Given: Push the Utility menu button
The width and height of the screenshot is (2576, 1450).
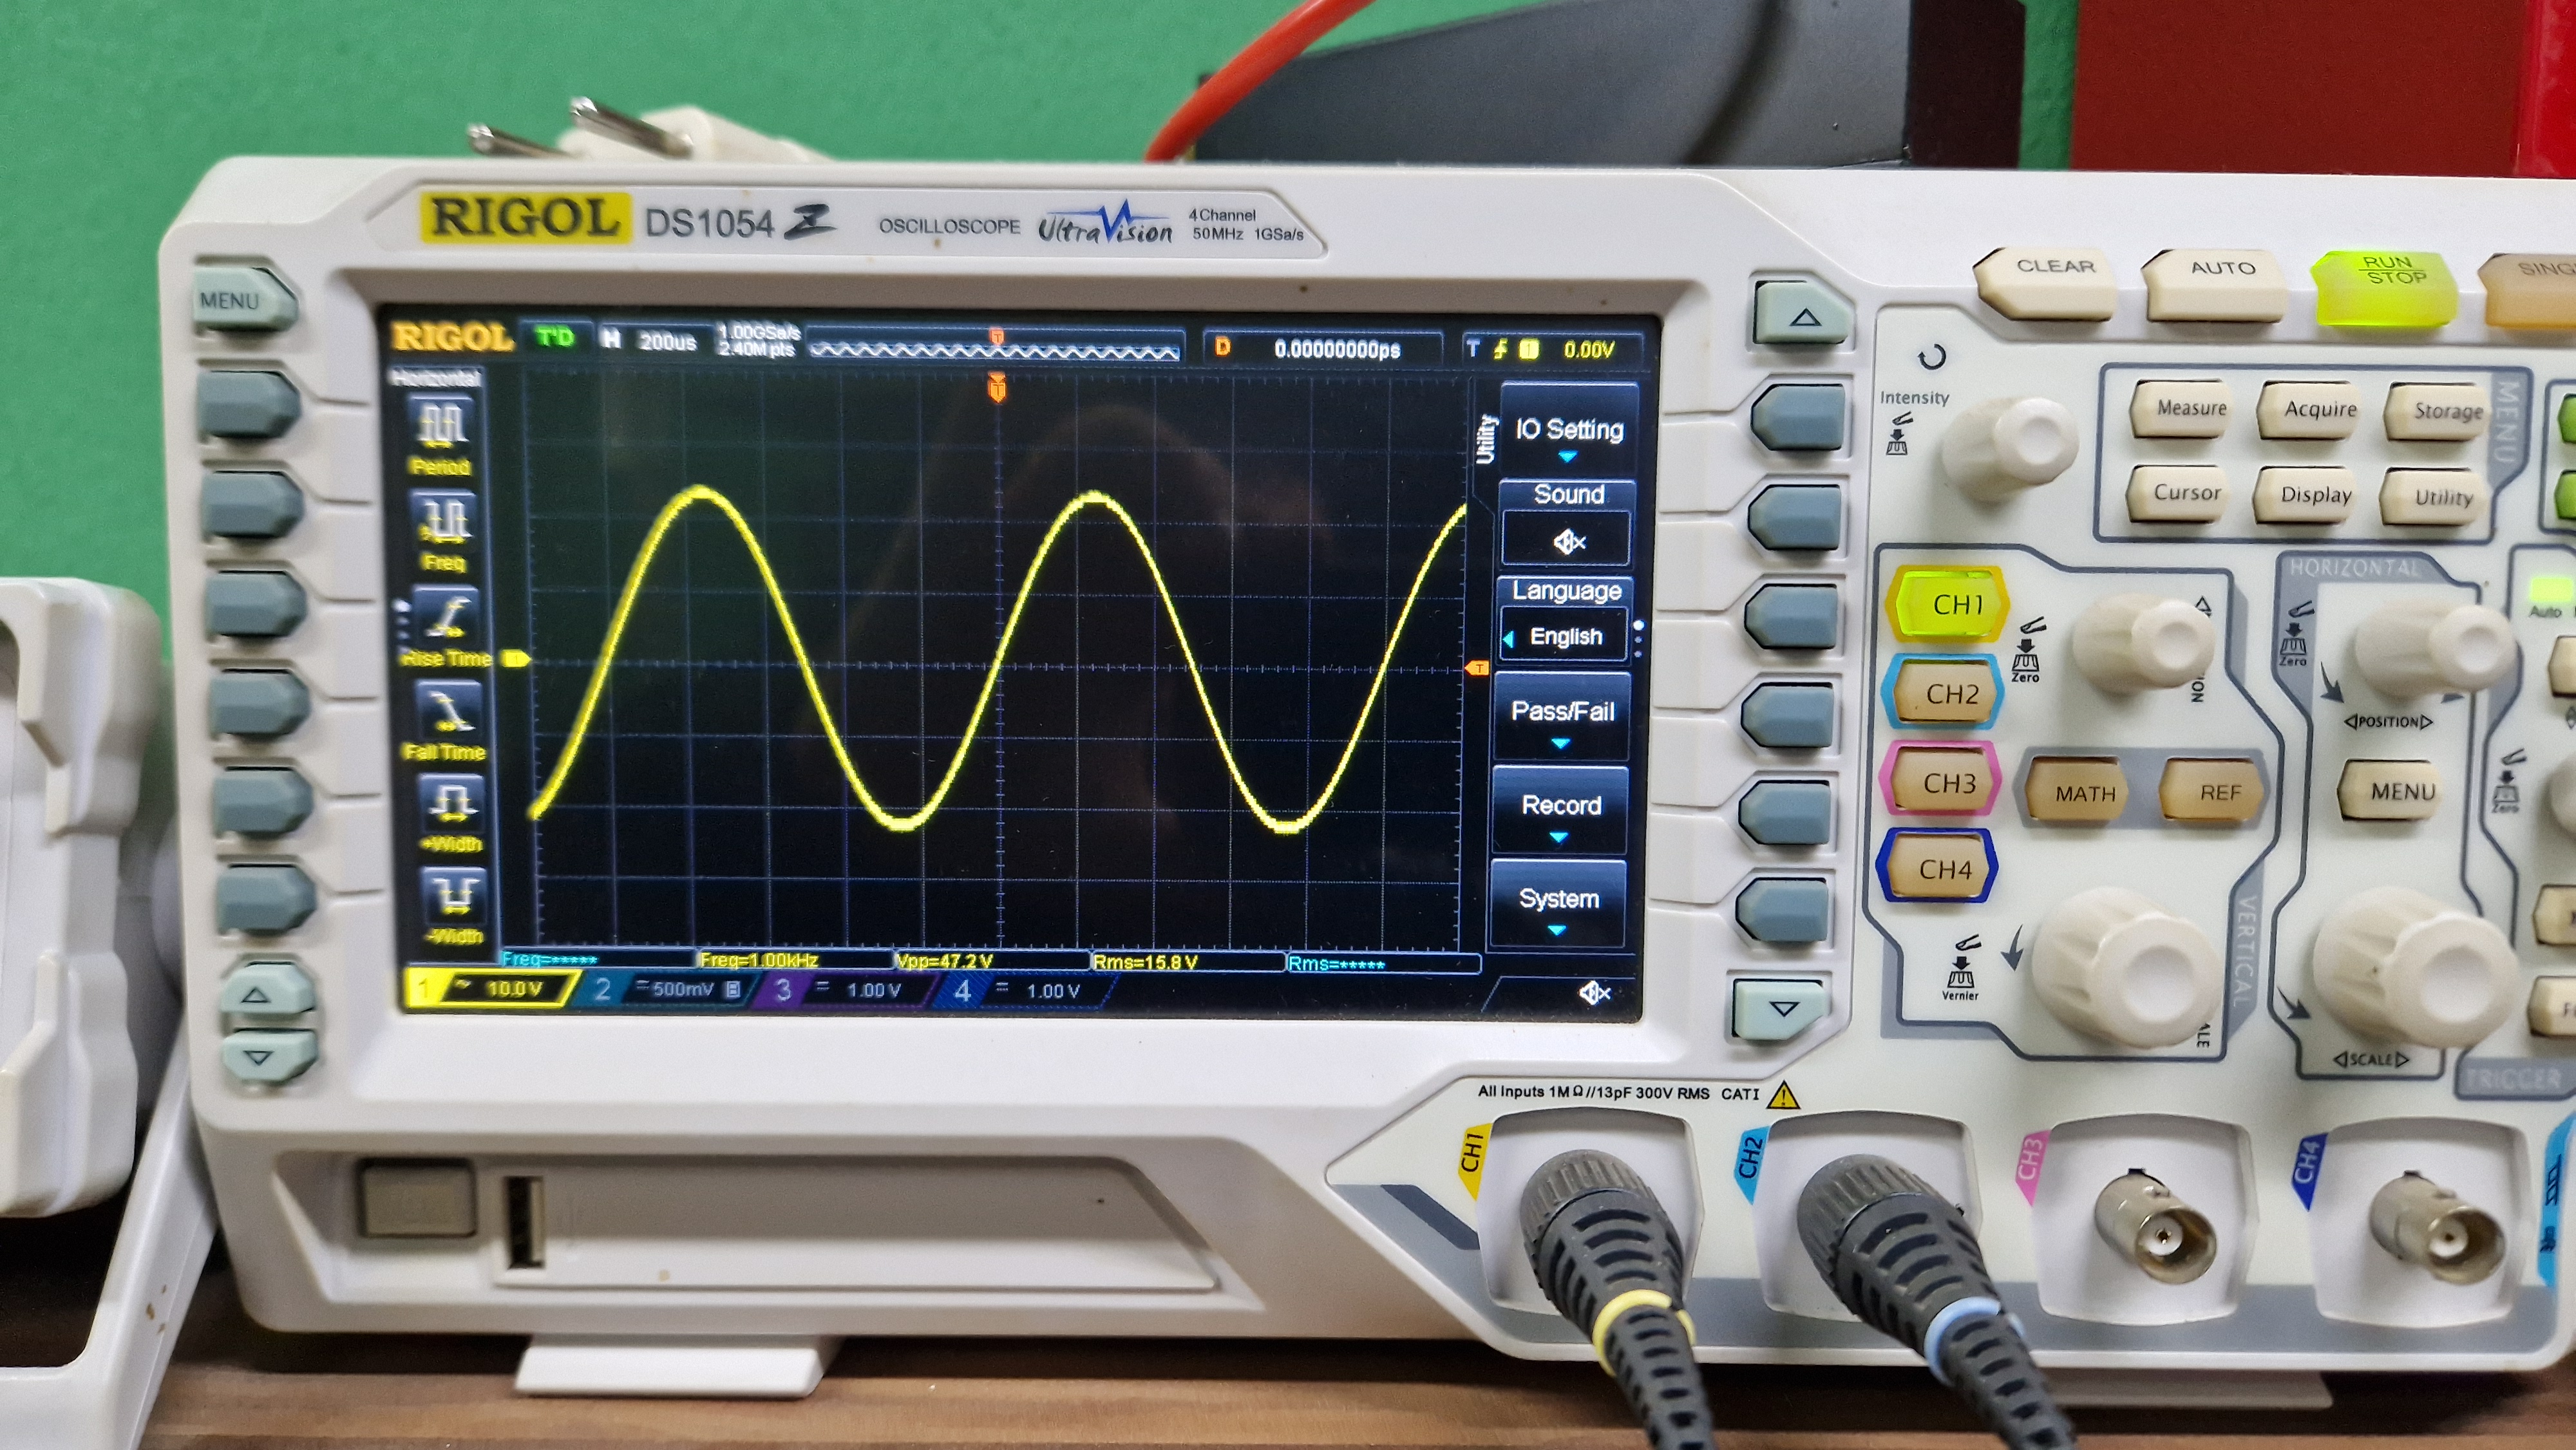Looking at the screenshot, I should [x=2433, y=497].
